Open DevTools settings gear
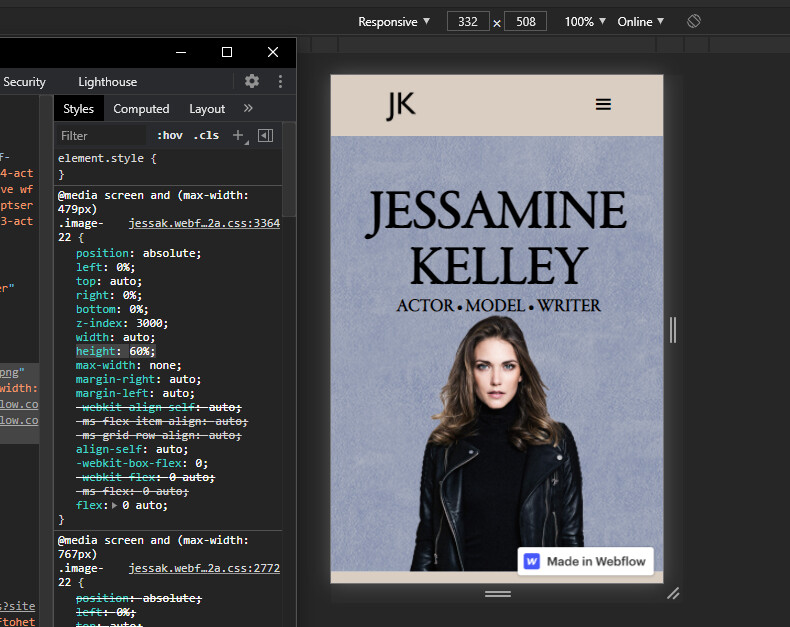790x627 pixels. (x=252, y=81)
